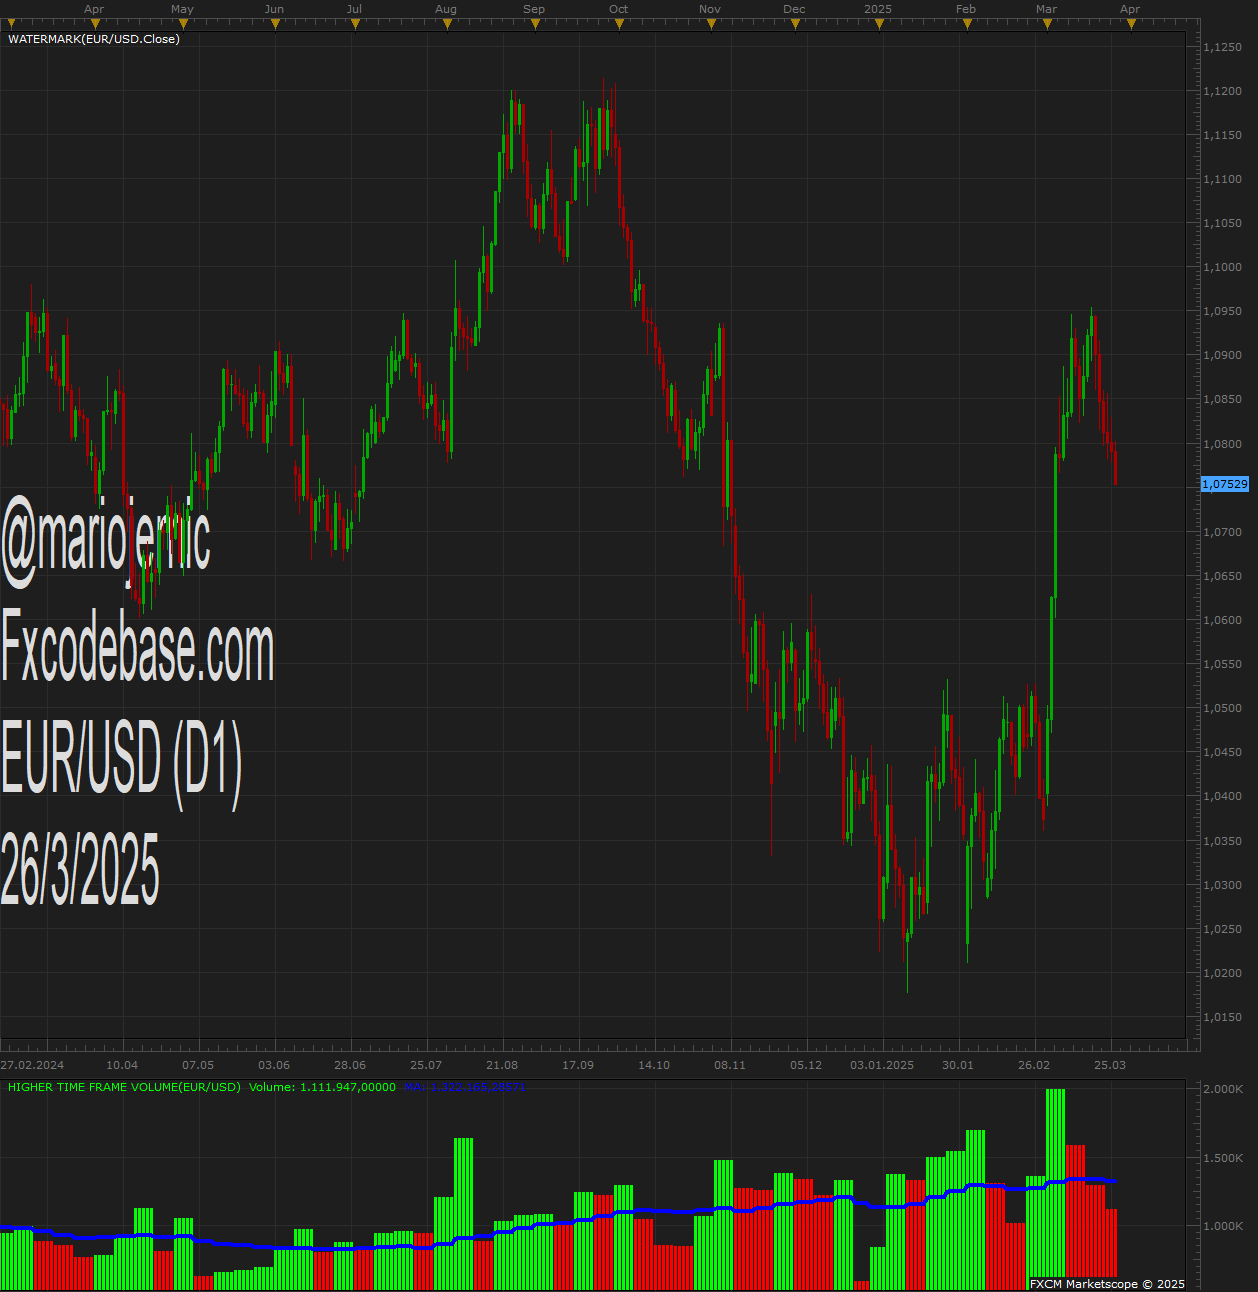Click the Sep month marker triangle
This screenshot has height=1292, width=1258.
pos(535,24)
